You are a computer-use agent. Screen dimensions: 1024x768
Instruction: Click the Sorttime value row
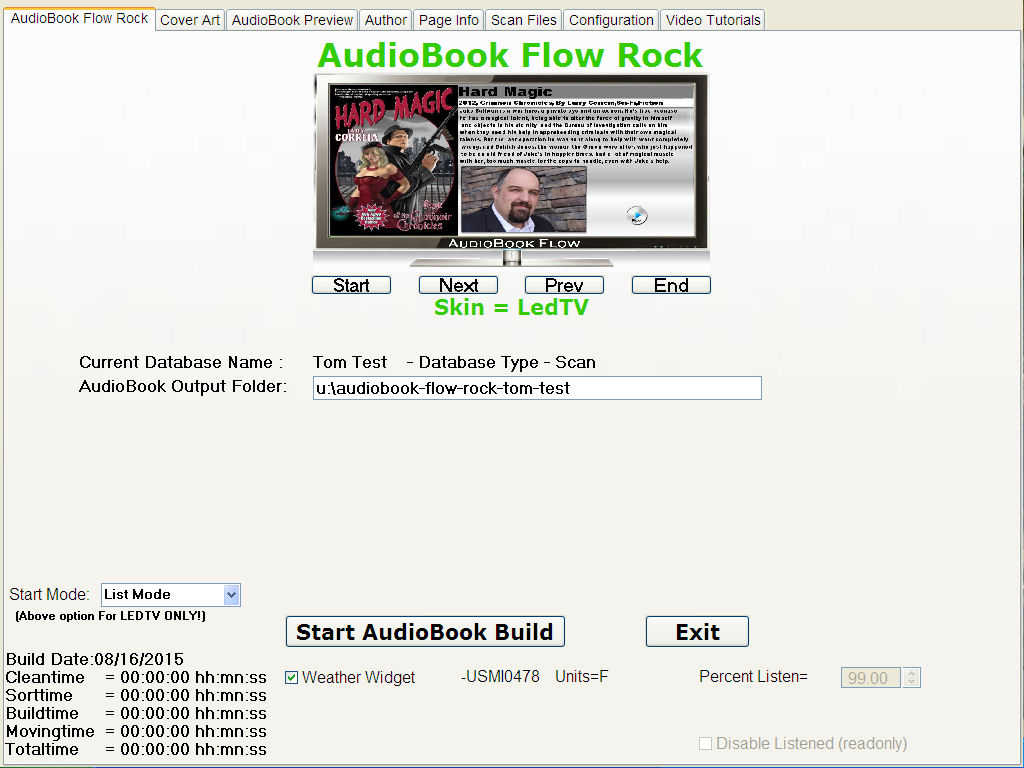136,696
